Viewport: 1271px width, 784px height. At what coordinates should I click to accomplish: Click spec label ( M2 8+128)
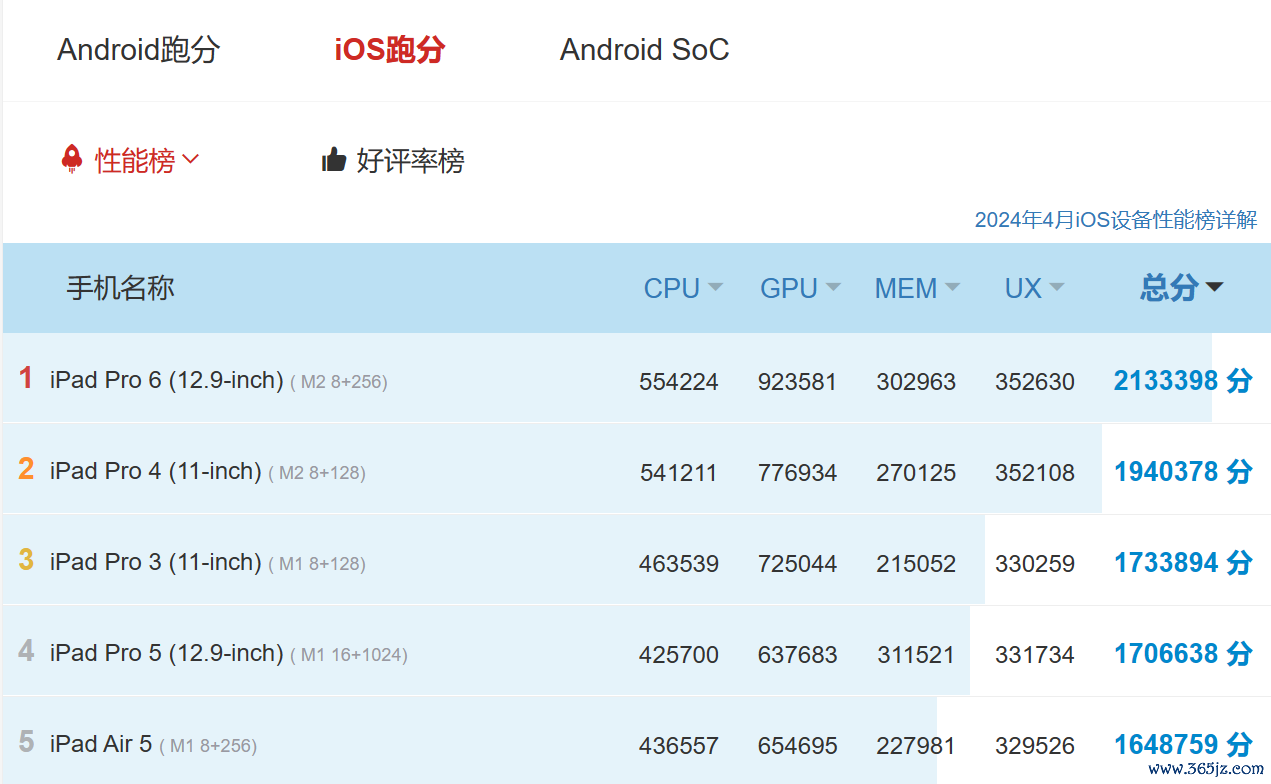pyautogui.click(x=317, y=473)
